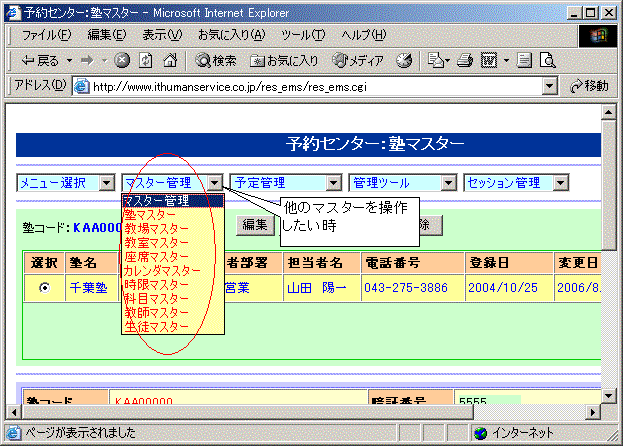Open the セッション管理 dropdown

[561, 183]
